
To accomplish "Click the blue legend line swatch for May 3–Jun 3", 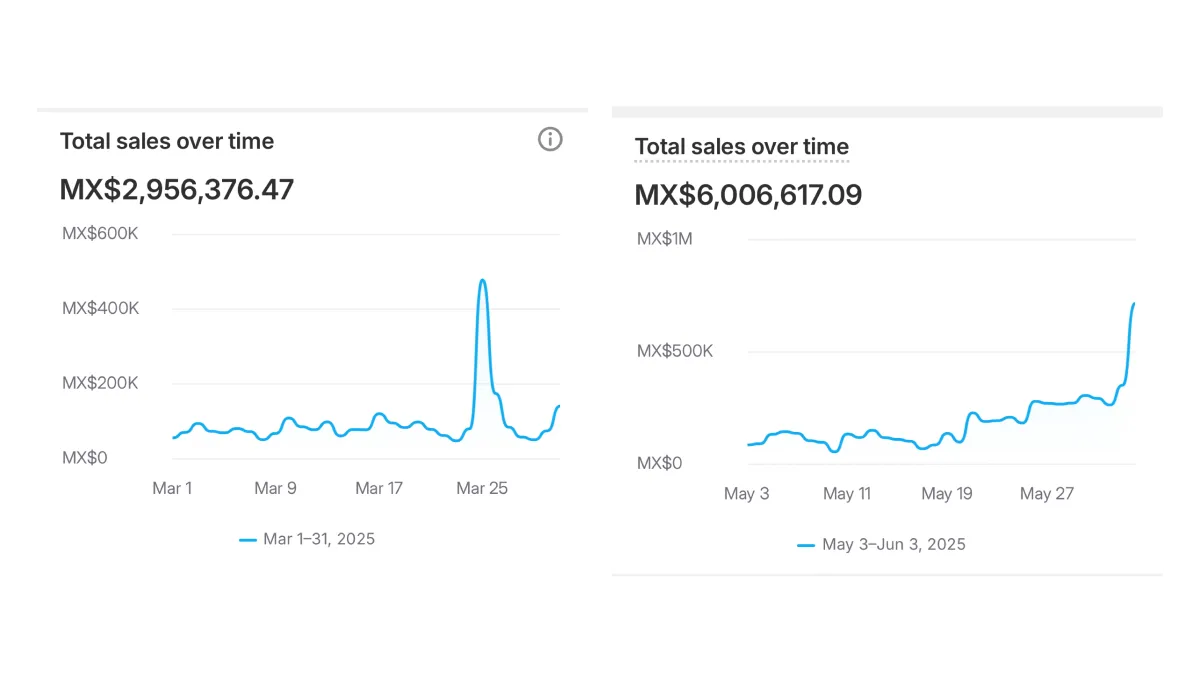I will 806,545.
